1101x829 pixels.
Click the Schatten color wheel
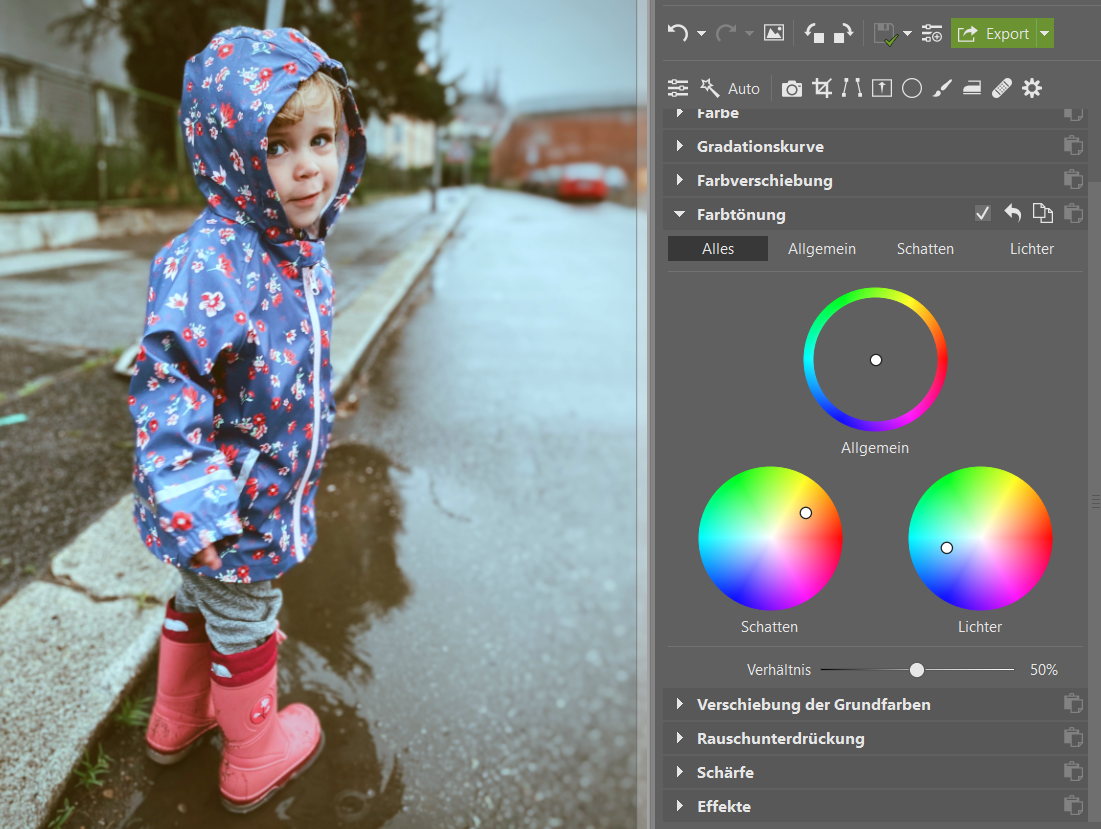[x=770, y=538]
